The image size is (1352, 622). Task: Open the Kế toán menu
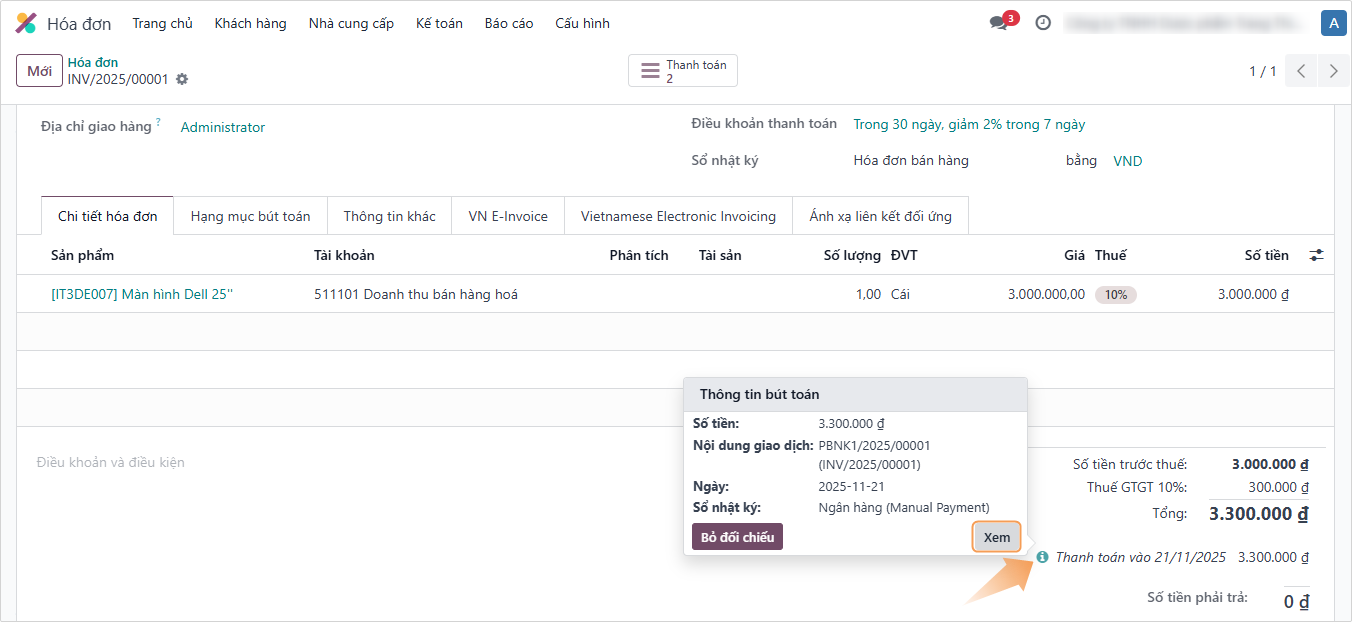[439, 23]
